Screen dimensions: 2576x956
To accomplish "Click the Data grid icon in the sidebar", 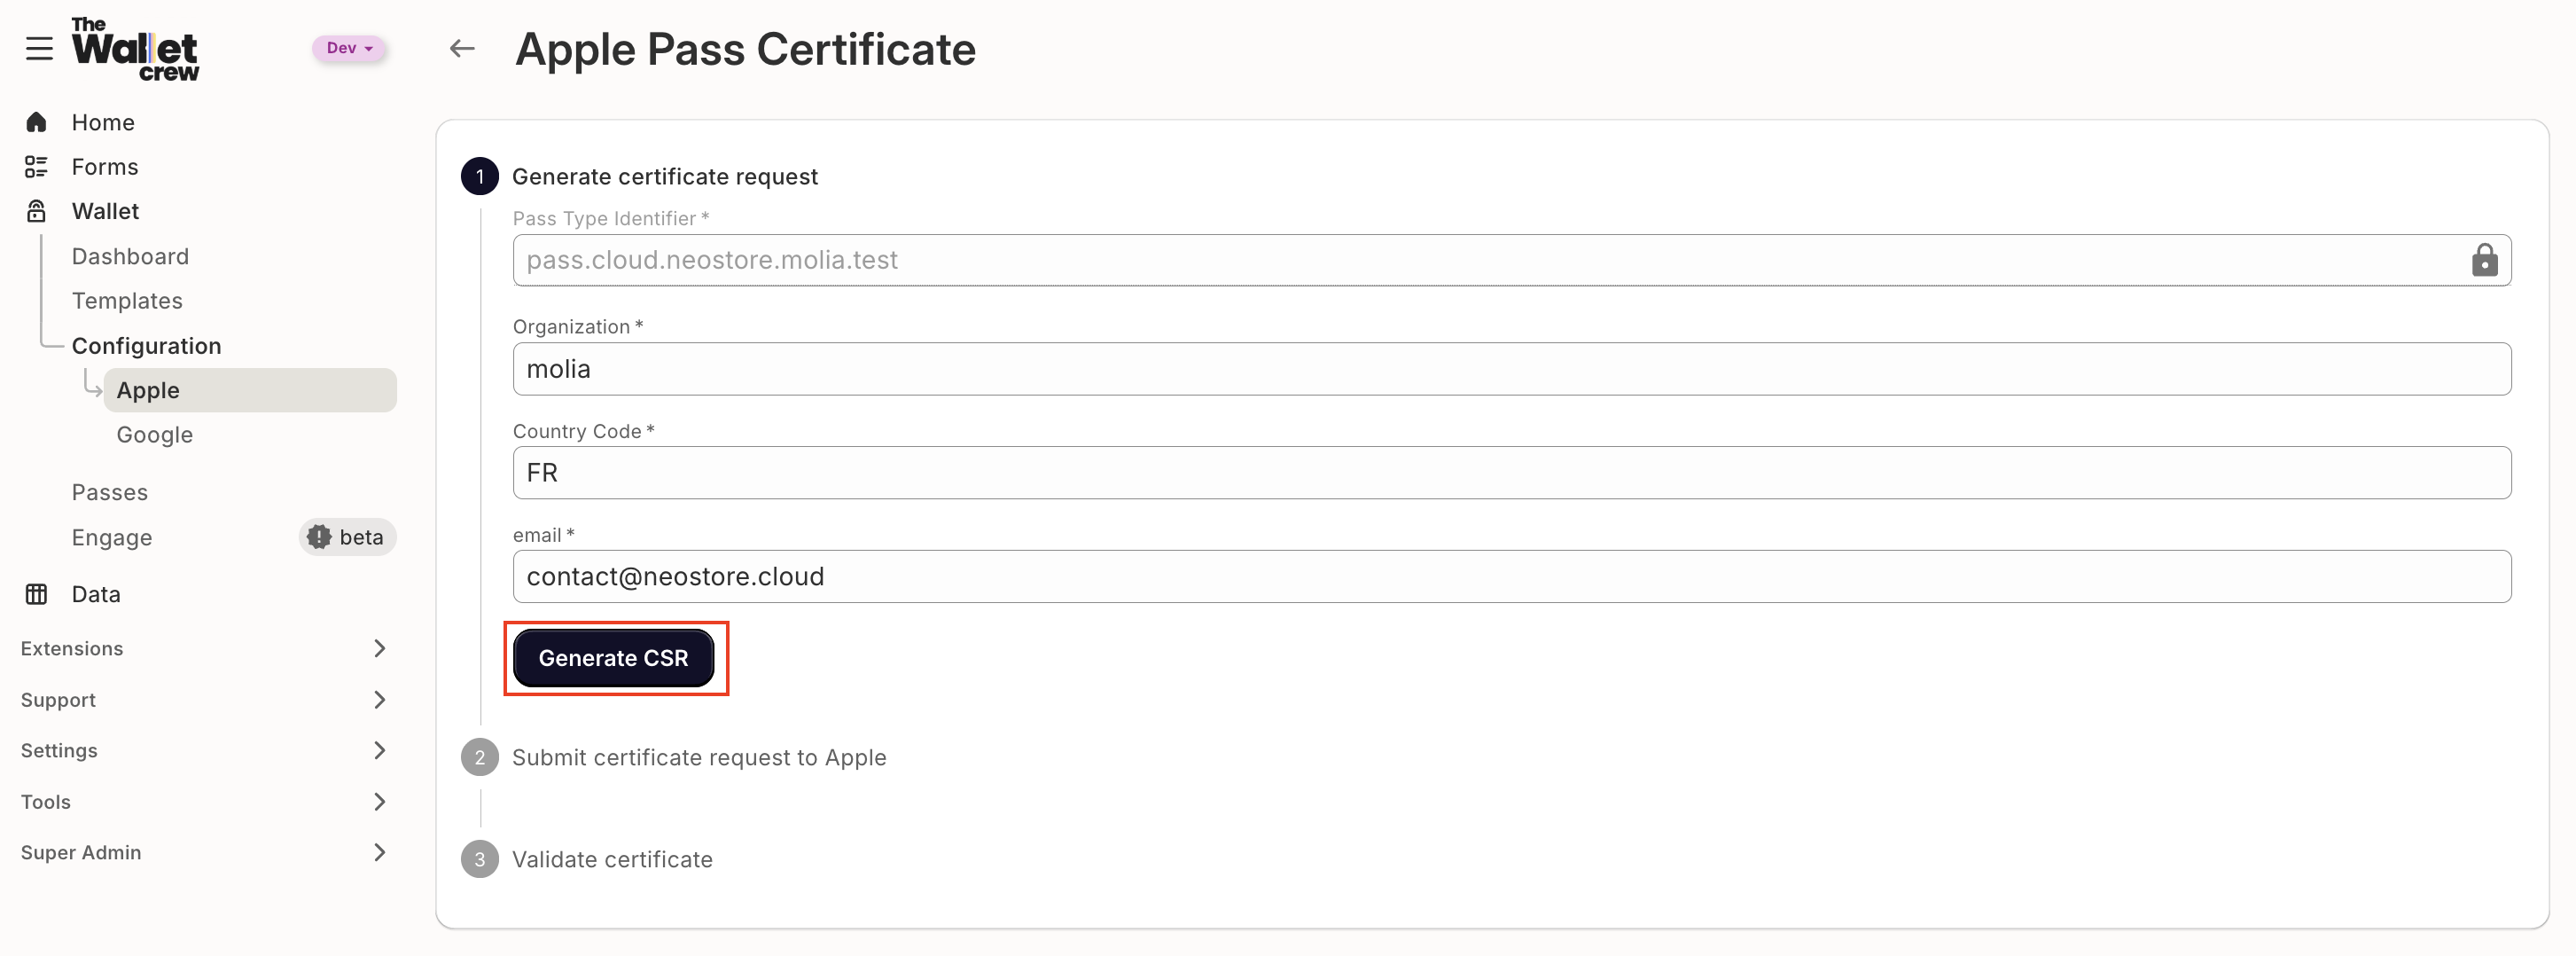I will coord(36,593).
